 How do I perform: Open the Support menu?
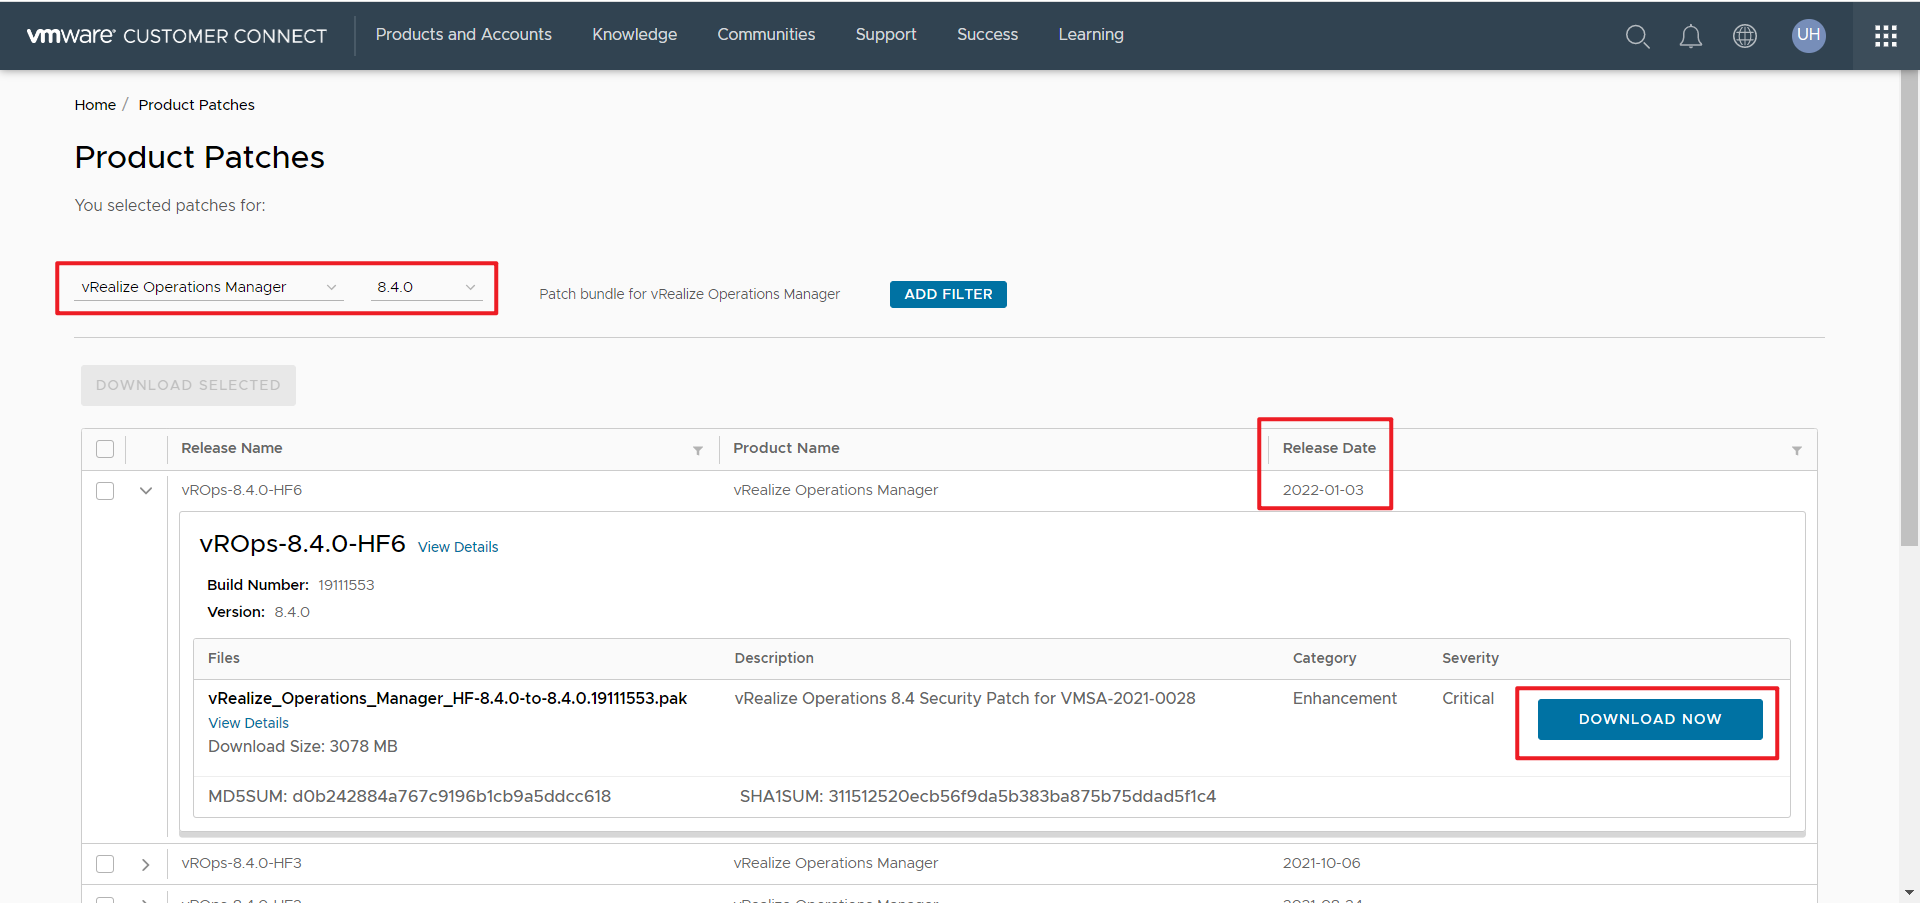coord(886,34)
